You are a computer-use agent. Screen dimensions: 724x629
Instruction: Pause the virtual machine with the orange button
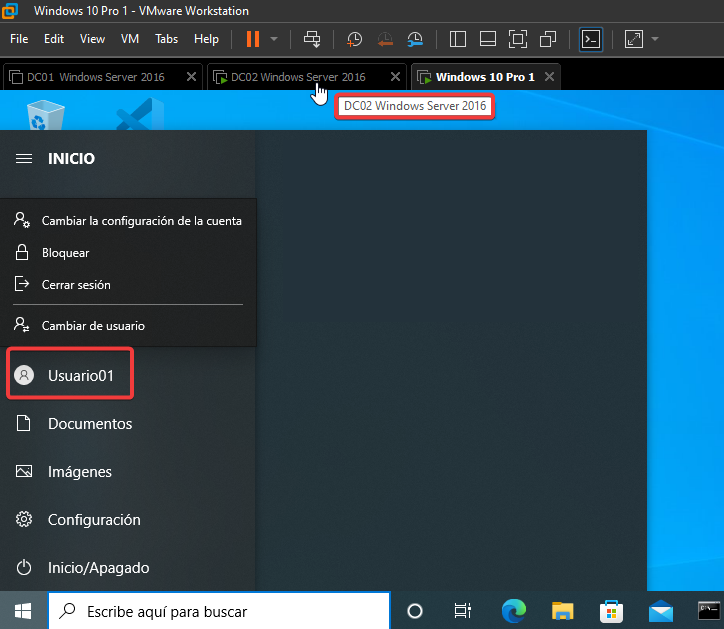(x=252, y=39)
